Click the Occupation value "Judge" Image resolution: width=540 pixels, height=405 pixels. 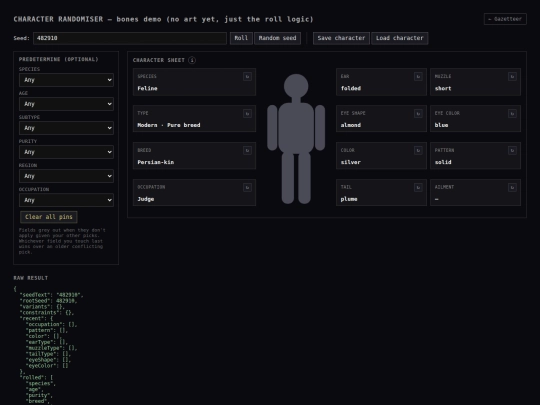(146, 199)
